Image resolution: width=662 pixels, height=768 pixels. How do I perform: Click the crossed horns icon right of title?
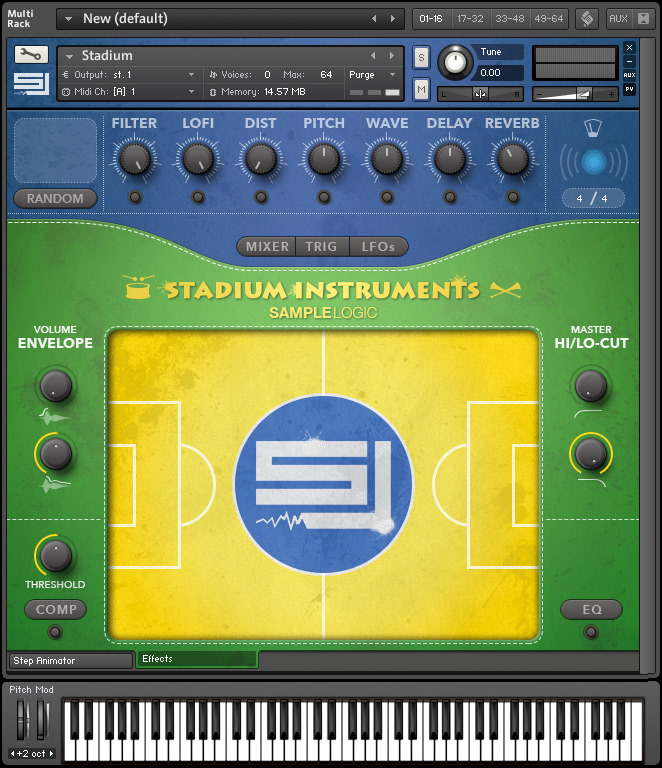505,290
